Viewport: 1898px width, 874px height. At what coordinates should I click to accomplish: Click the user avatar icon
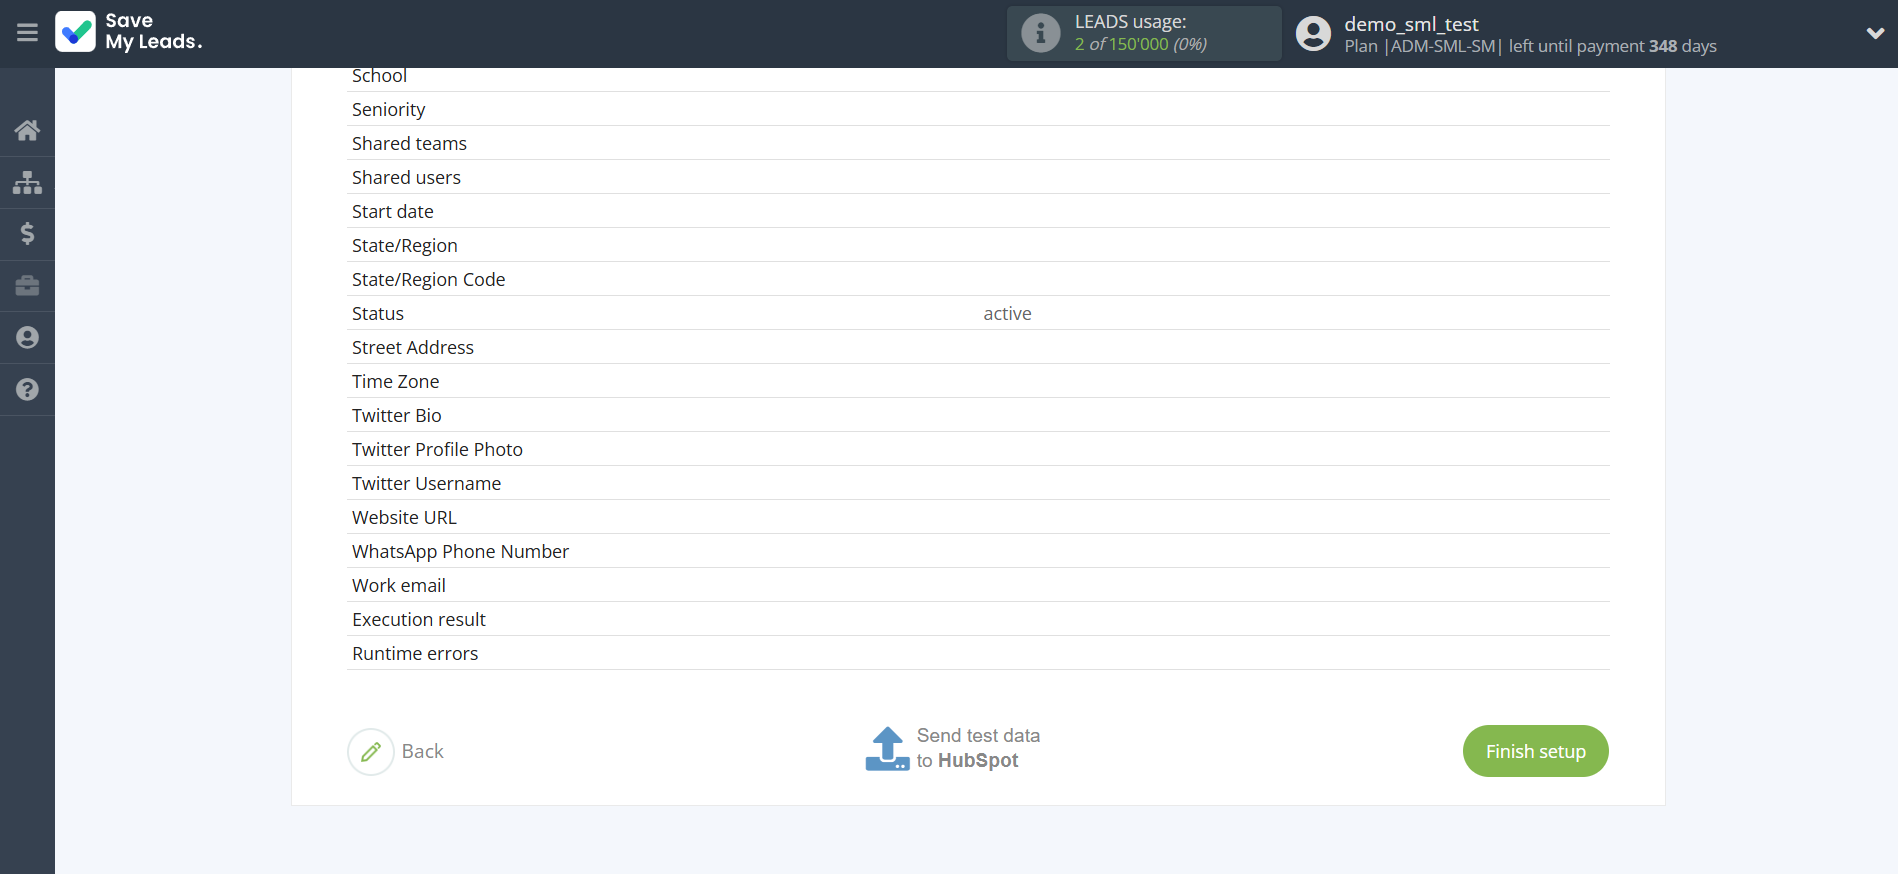click(1313, 34)
